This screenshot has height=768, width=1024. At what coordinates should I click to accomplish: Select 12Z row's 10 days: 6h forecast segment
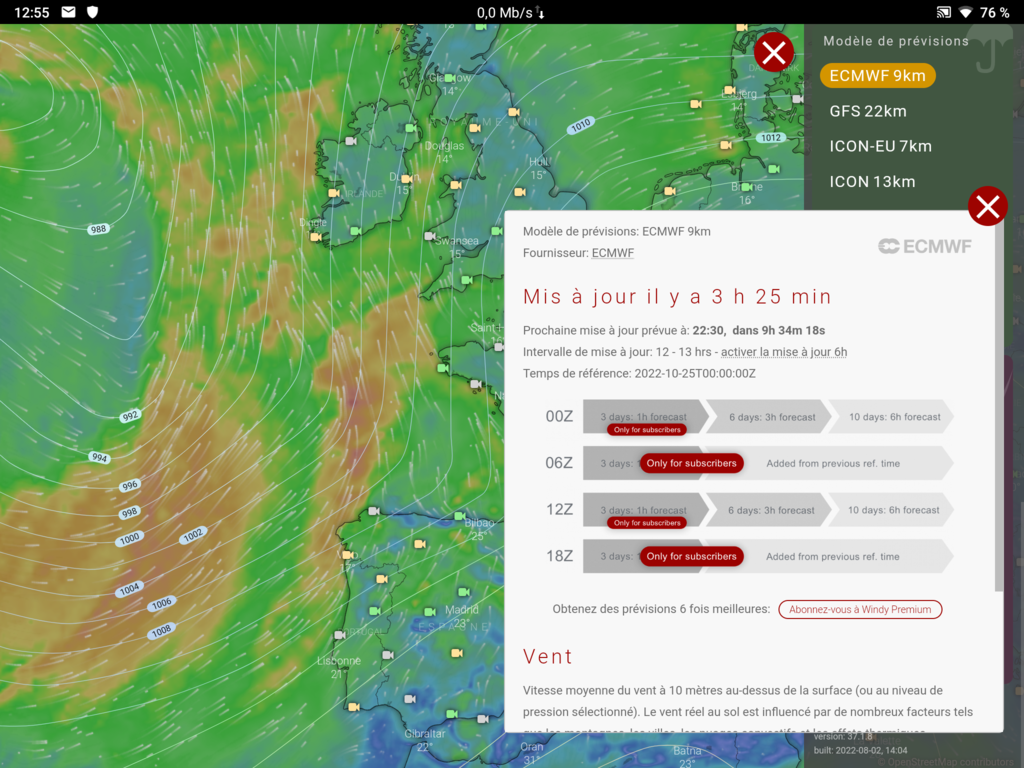click(895, 510)
